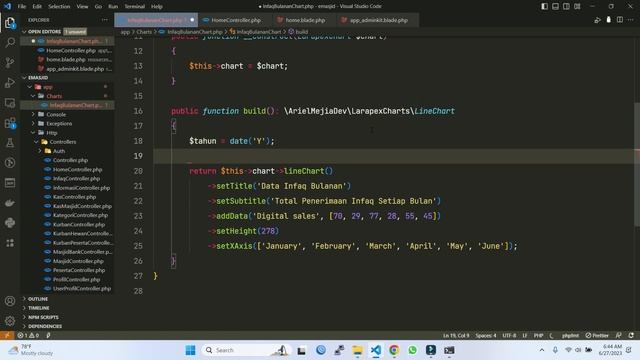Open ProfilController.php in explorer
Viewport: 640px width, 360px height.
pyautogui.click(x=76, y=280)
